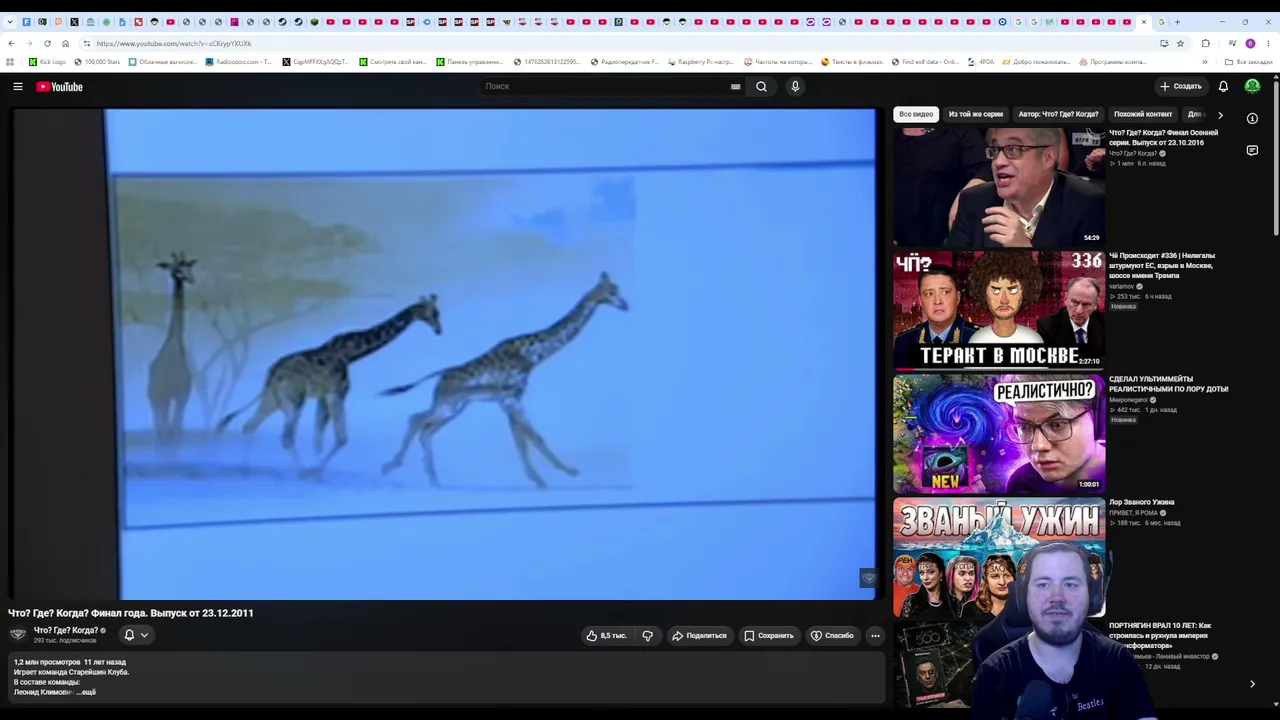Open YouTube notifications bell

coord(1223,87)
